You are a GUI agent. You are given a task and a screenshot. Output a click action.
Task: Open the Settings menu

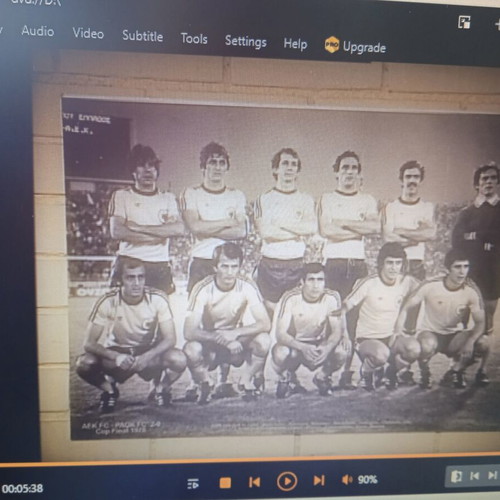click(246, 41)
